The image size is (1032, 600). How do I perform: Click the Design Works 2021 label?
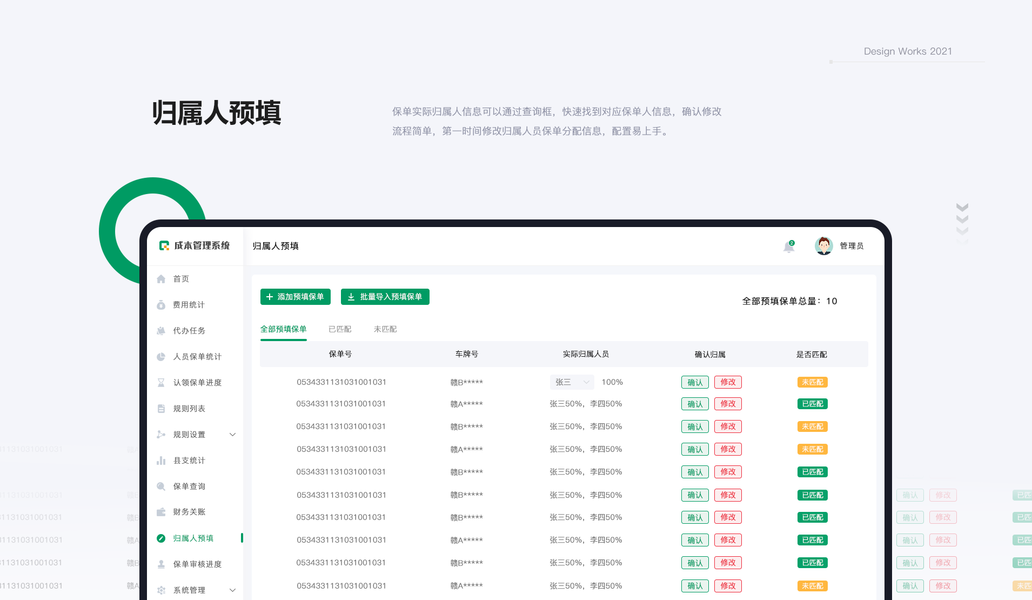[908, 51]
